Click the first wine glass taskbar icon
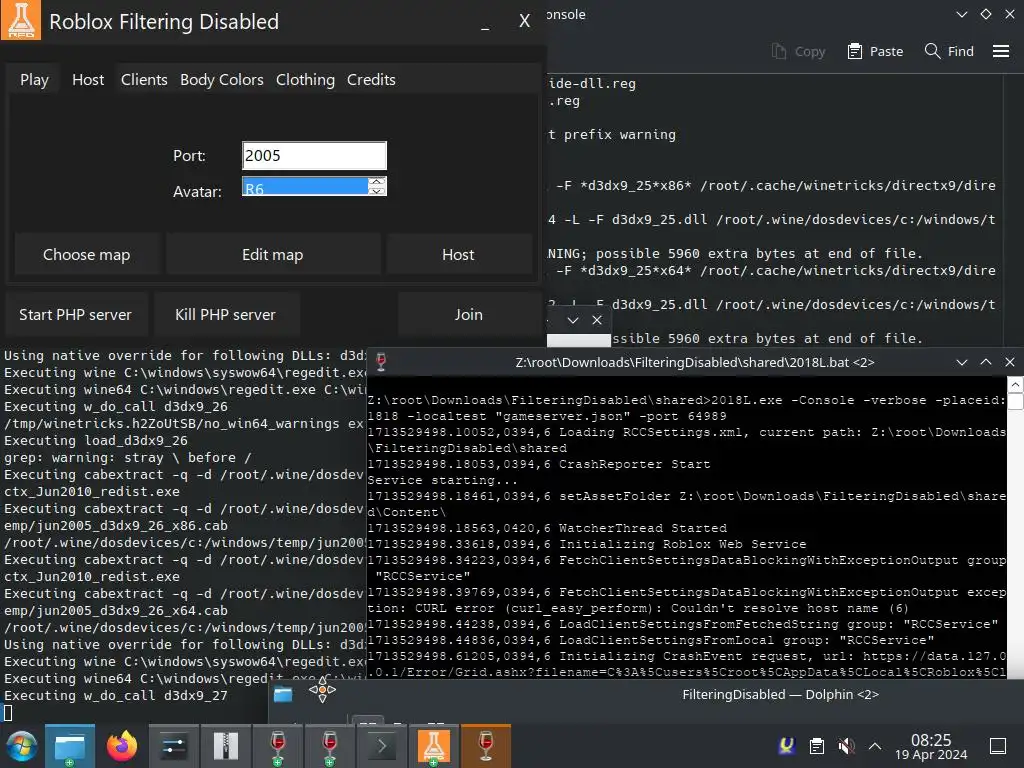Viewport: 1024px width, 768px height. pyautogui.click(x=278, y=746)
